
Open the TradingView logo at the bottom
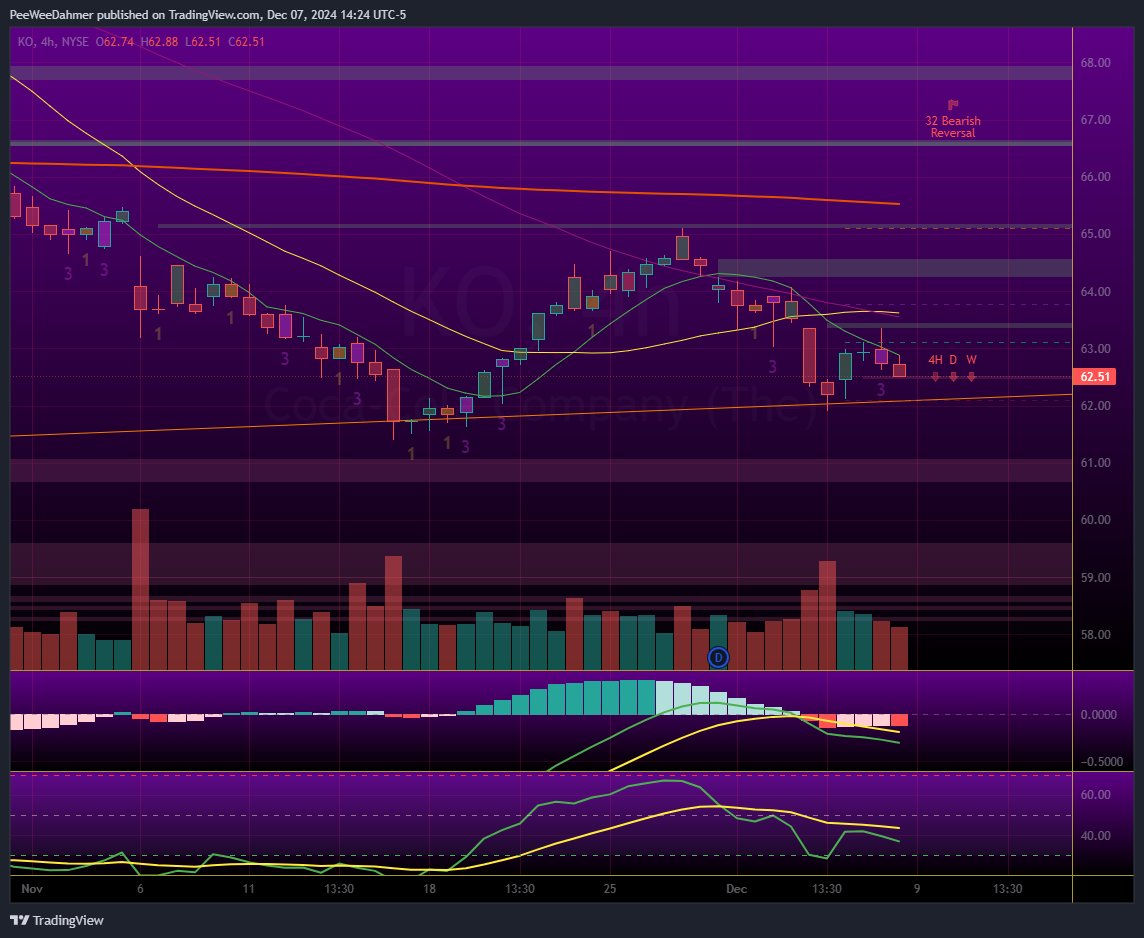[57, 920]
